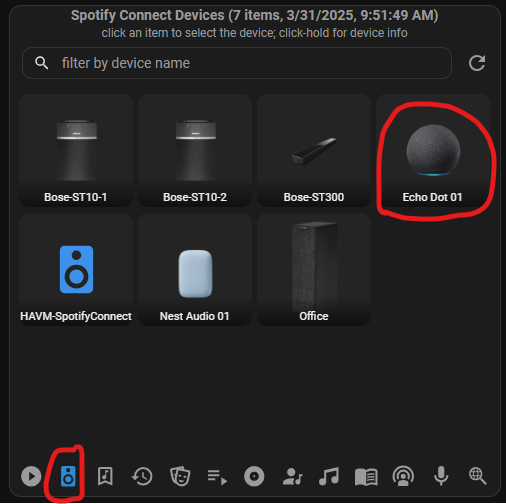This screenshot has height=504, width=506.
Task: Open the Audiobook Favorites book icon
Action: (x=366, y=477)
